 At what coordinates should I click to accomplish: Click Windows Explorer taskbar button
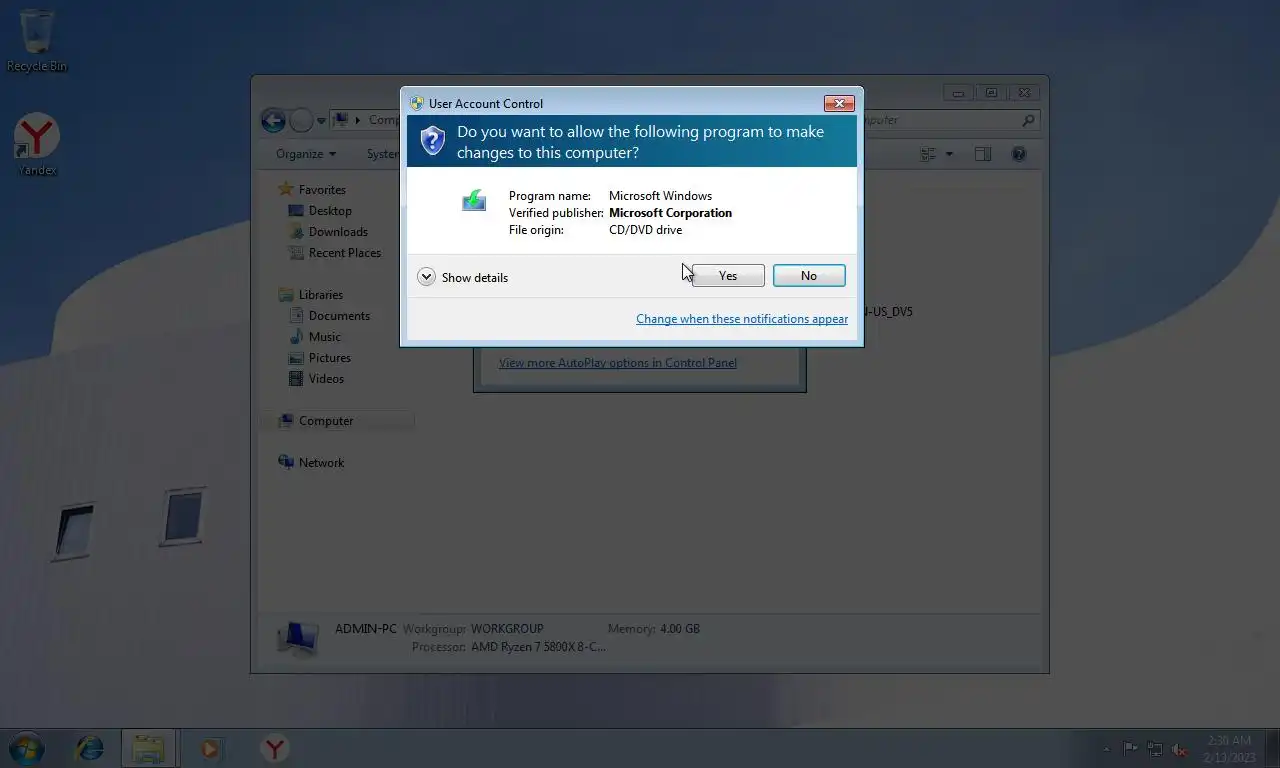click(x=148, y=748)
